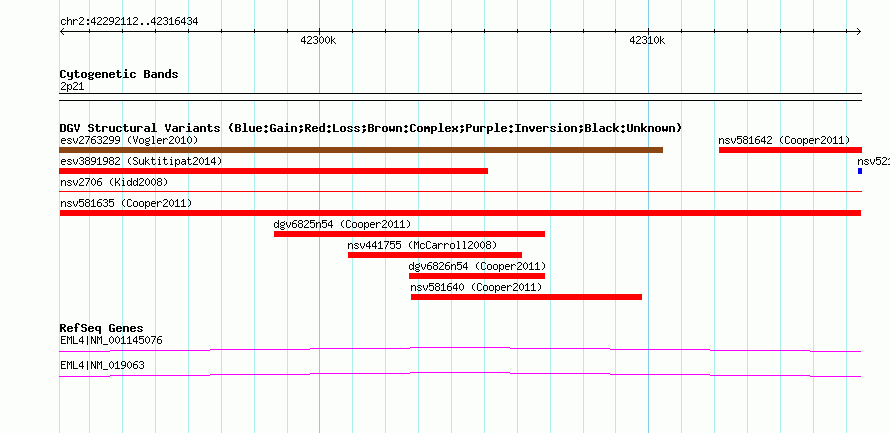Click the magenta EML4 NM_019063 transcript line
This screenshot has height=433, width=890.
click(x=460, y=375)
